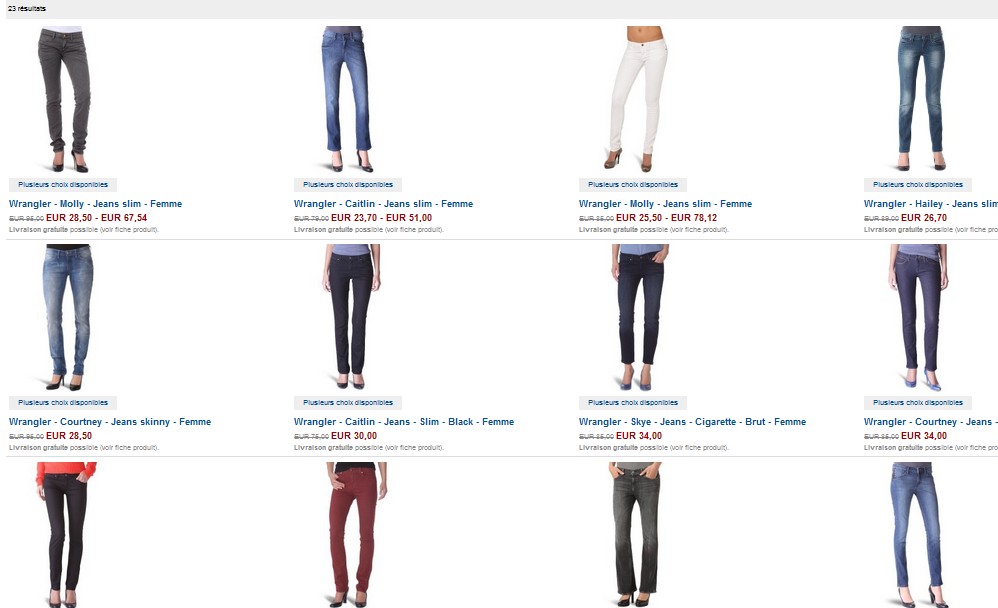The image size is (998, 608).
Task: Open the white Molly slim jeans image
Action: [636, 99]
